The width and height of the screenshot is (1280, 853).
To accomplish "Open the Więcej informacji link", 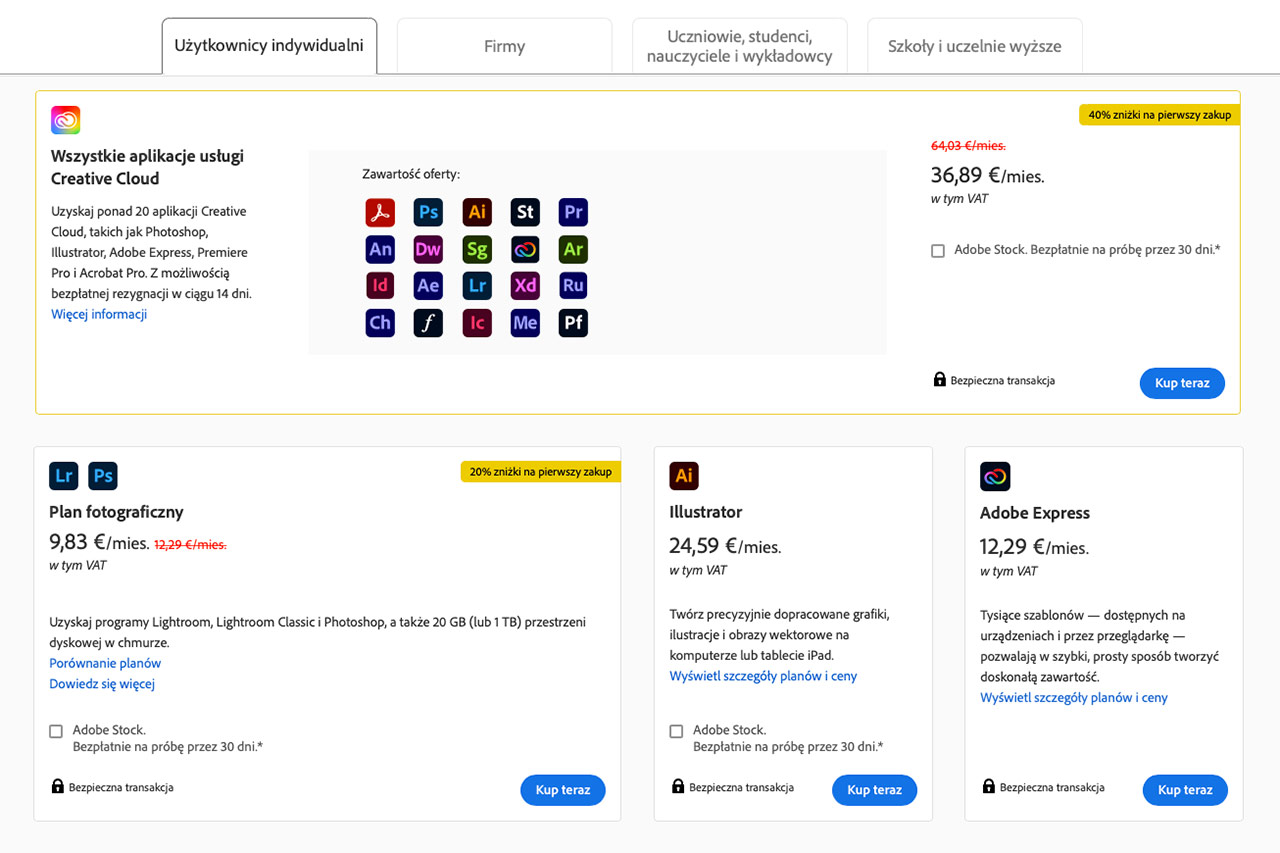I will (99, 314).
